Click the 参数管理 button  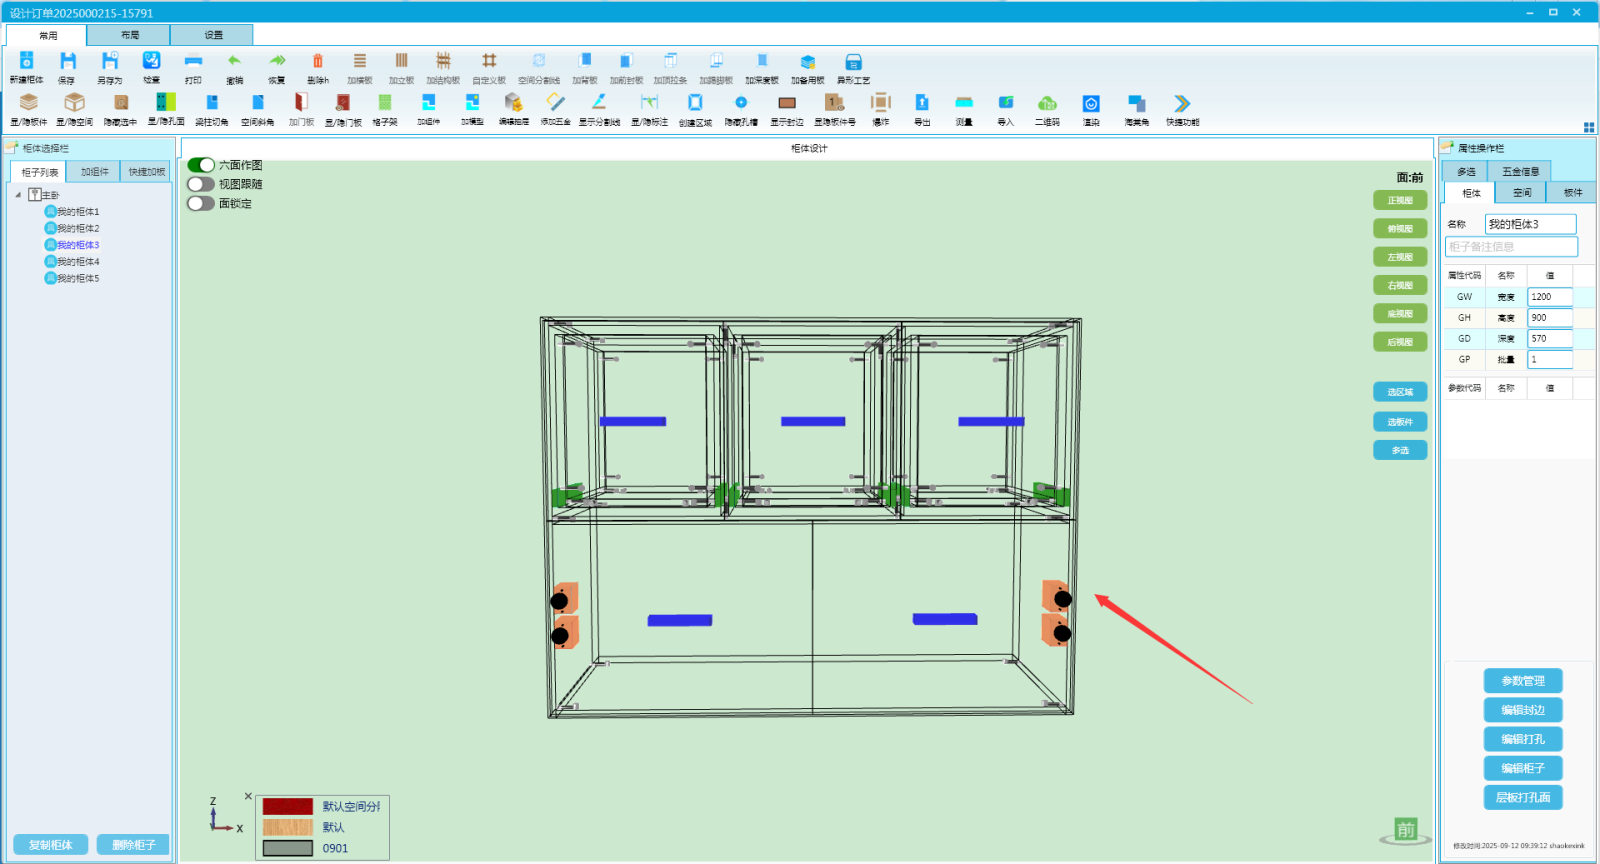pos(1523,681)
